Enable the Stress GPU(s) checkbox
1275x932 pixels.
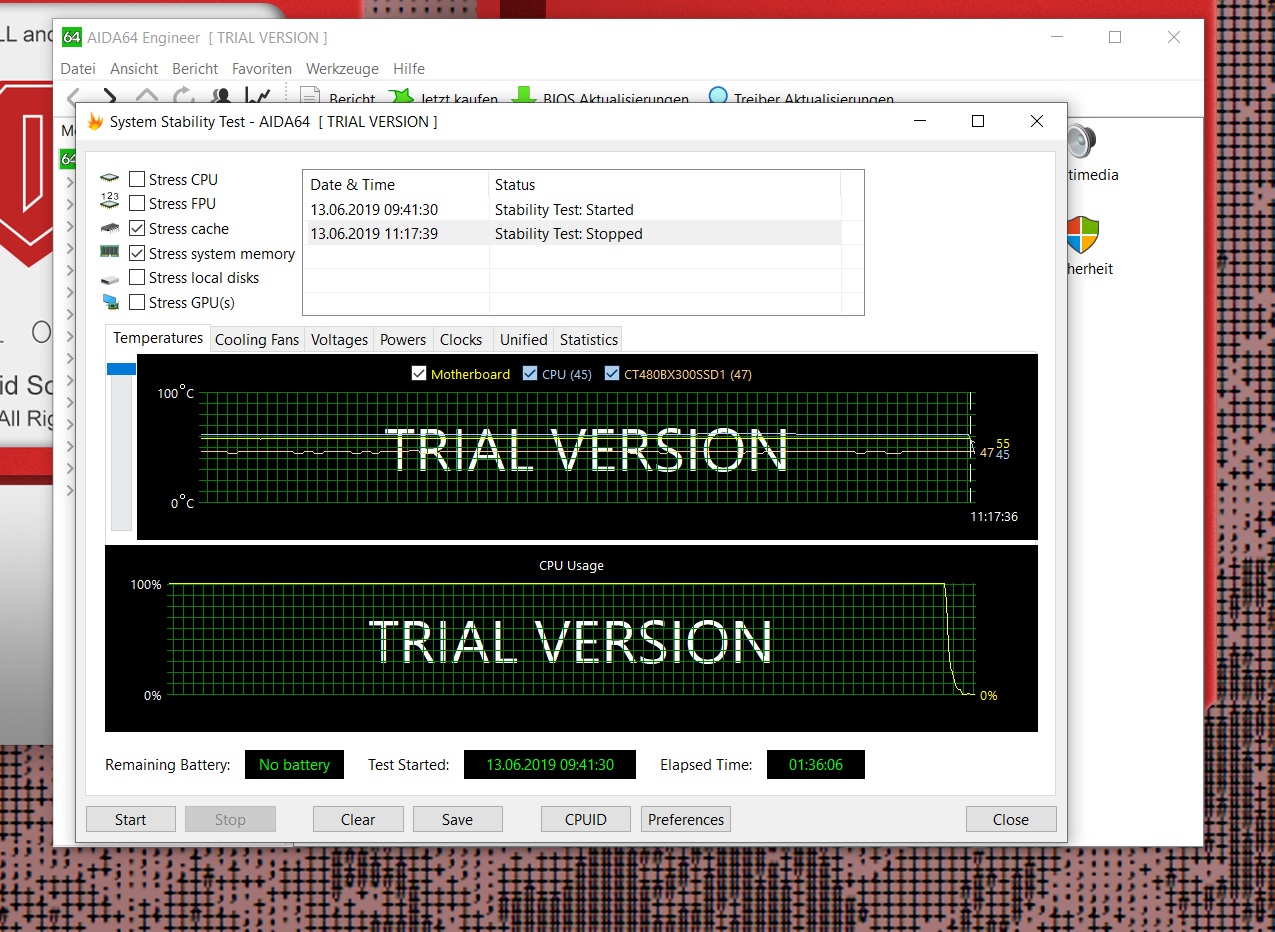pyautogui.click(x=137, y=303)
